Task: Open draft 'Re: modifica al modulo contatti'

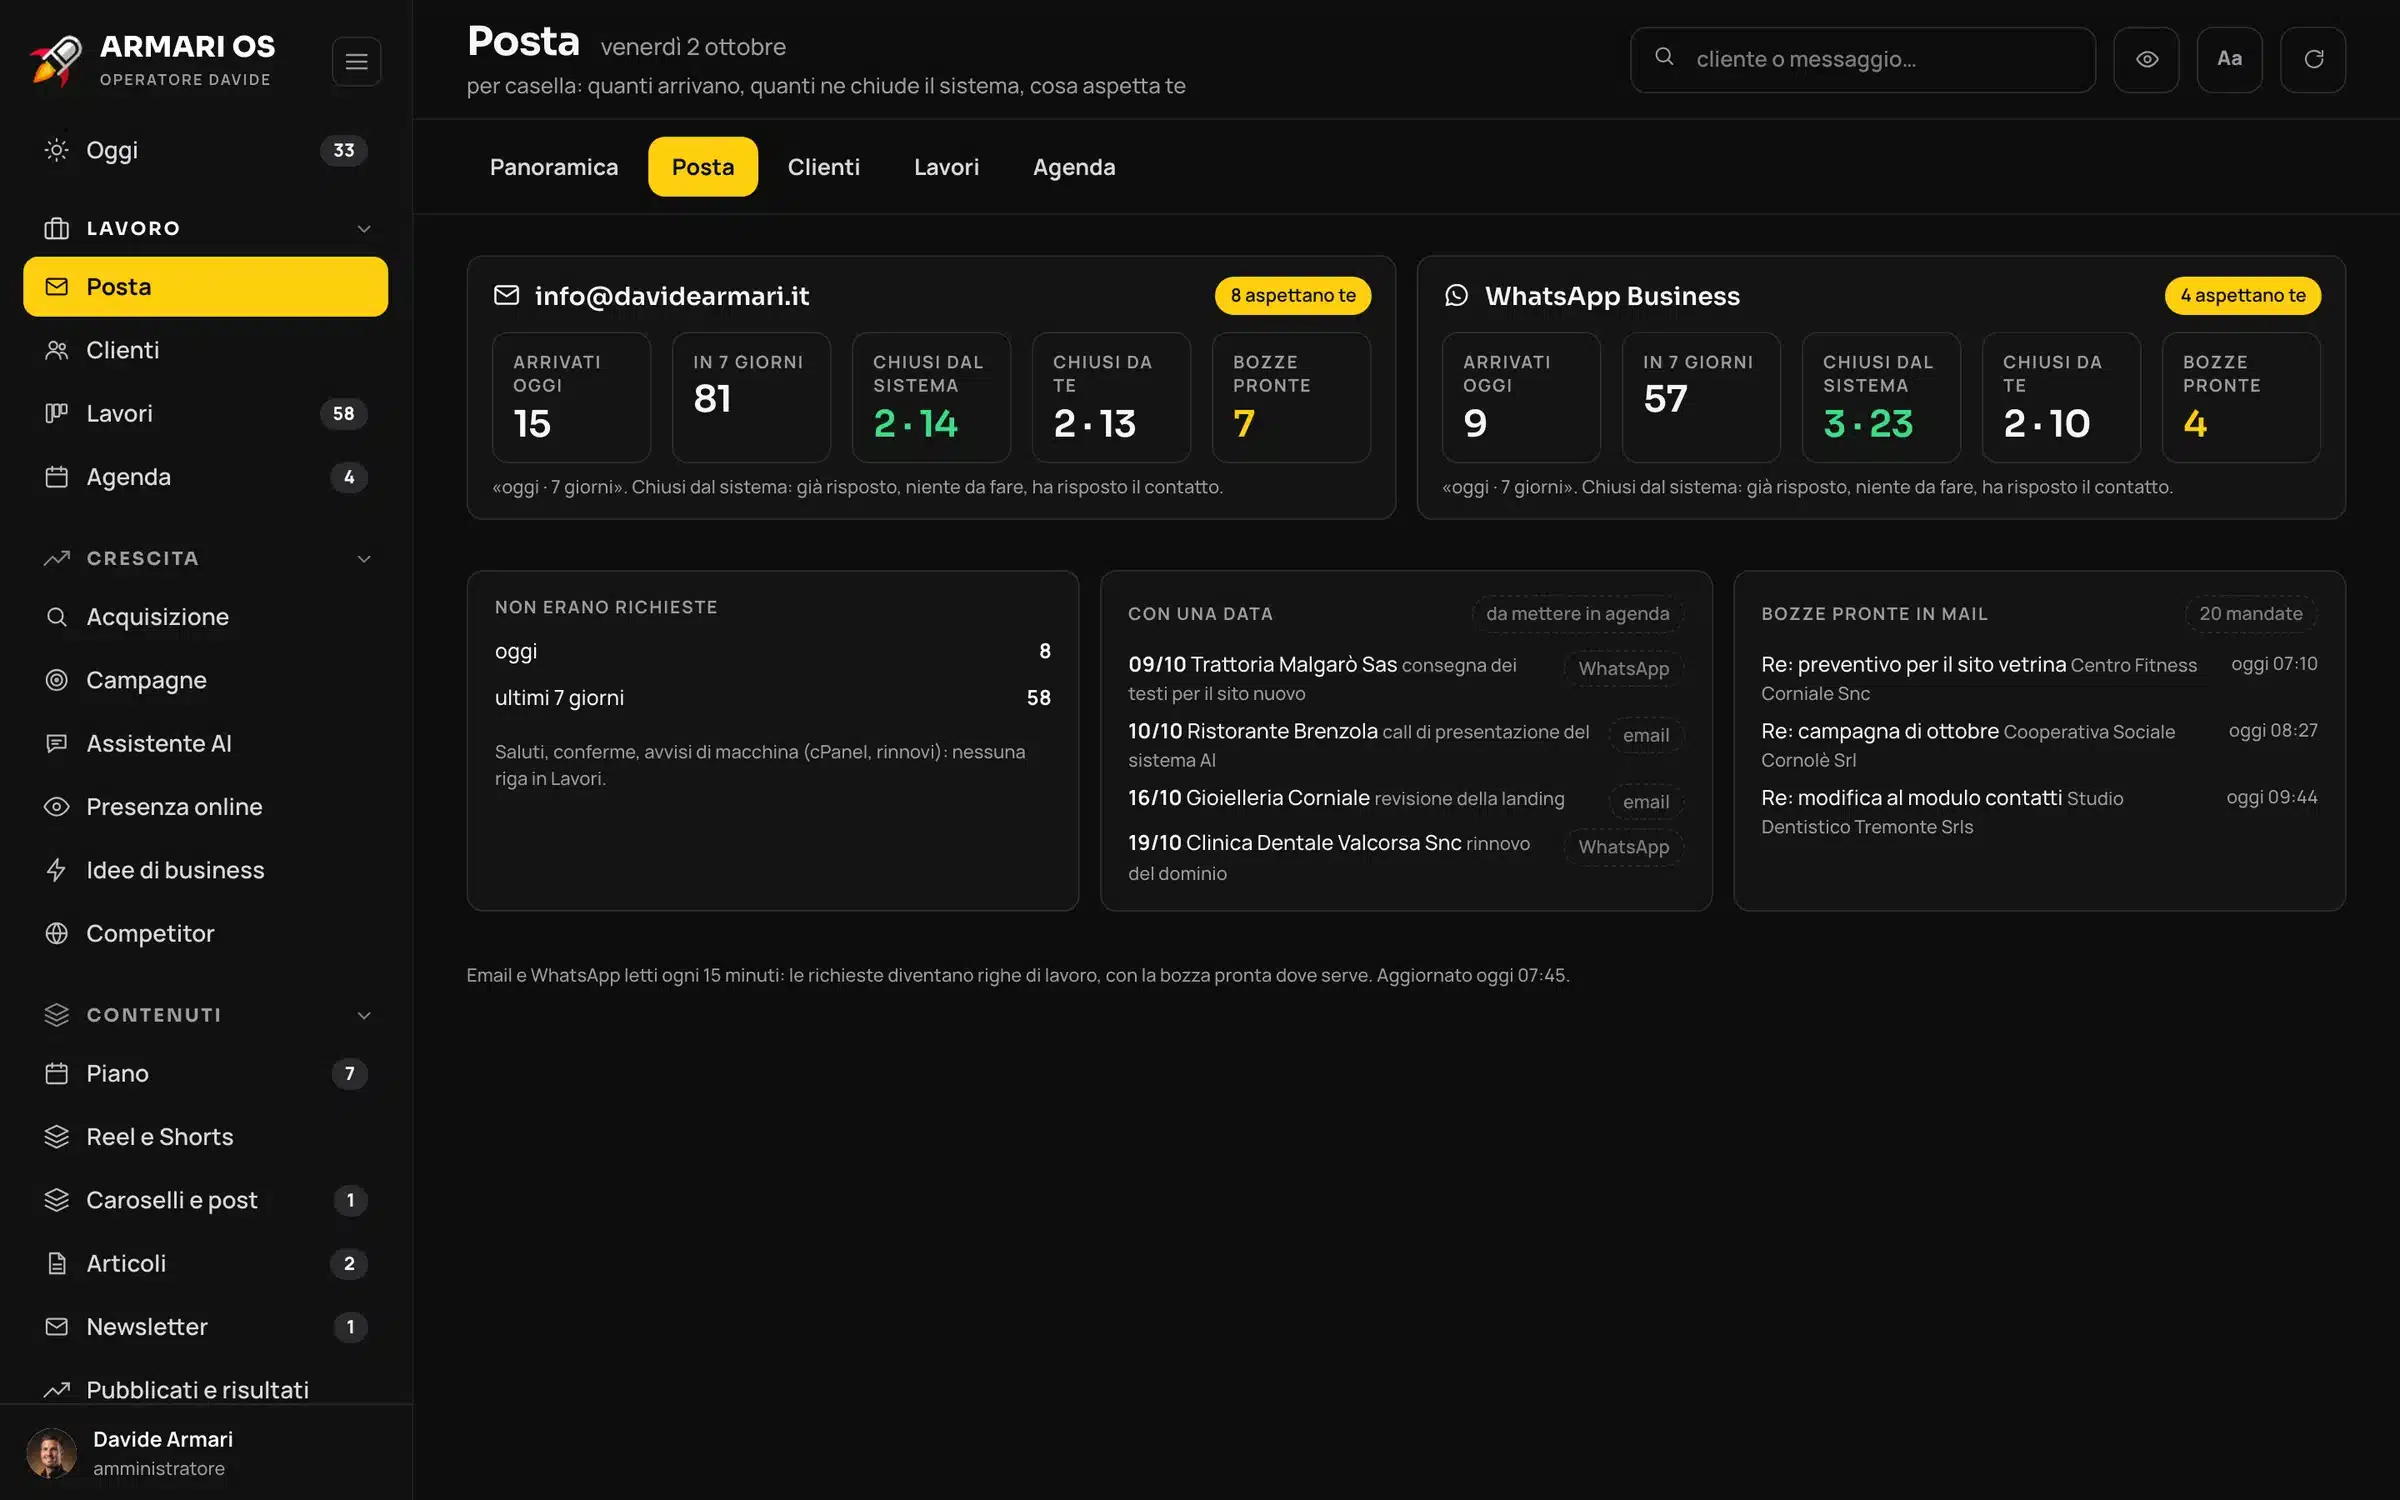Action: [2039, 812]
